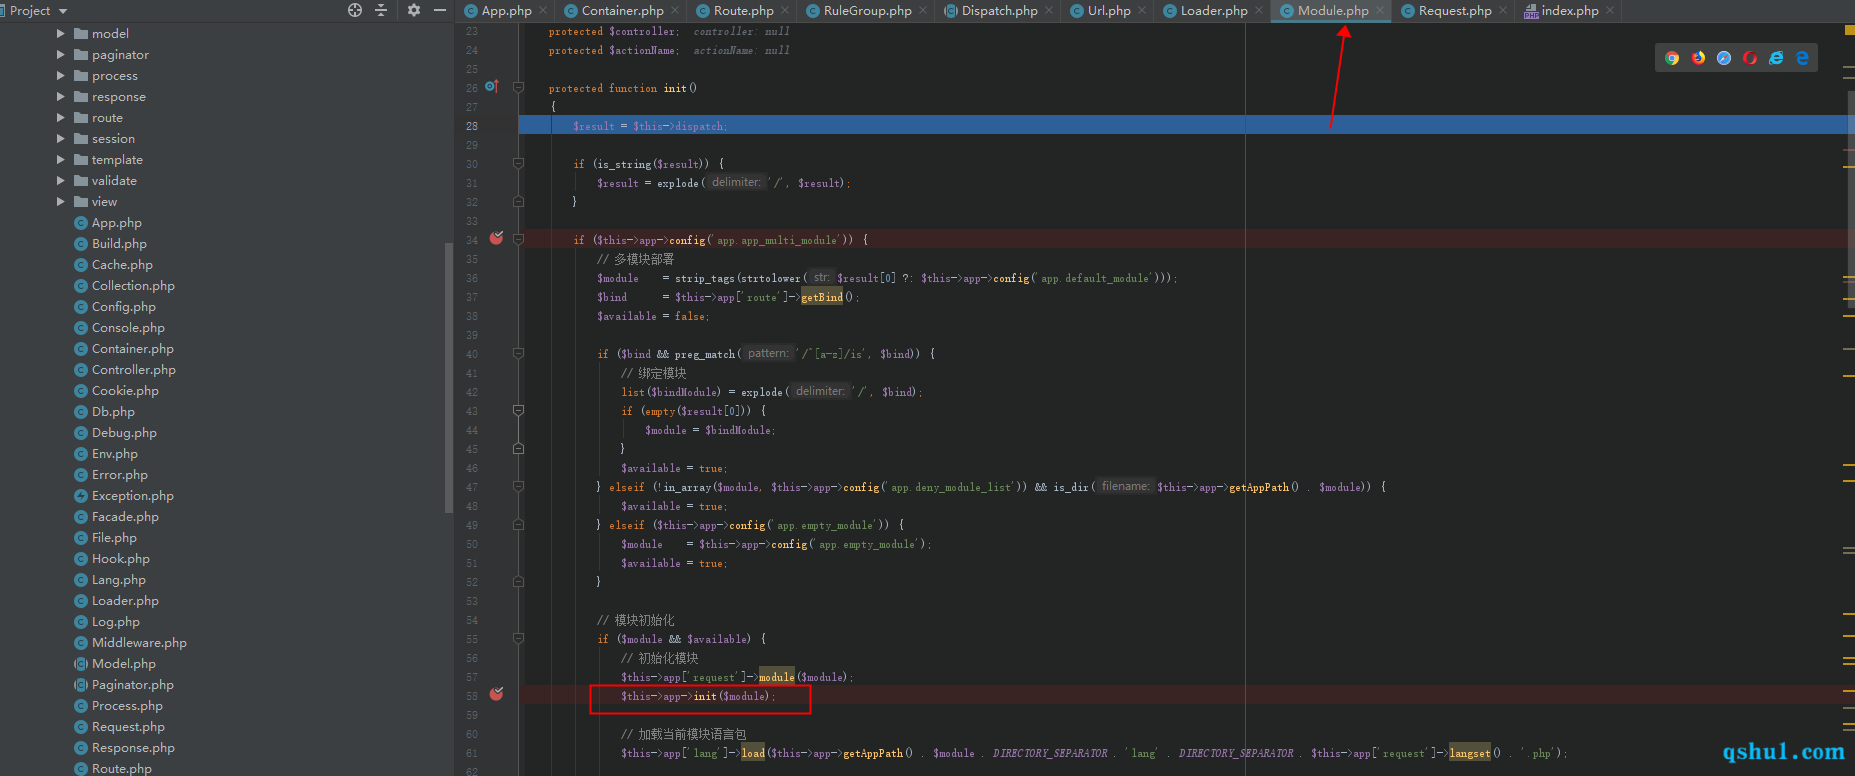Open in Firefox browser icon

pyautogui.click(x=1698, y=58)
